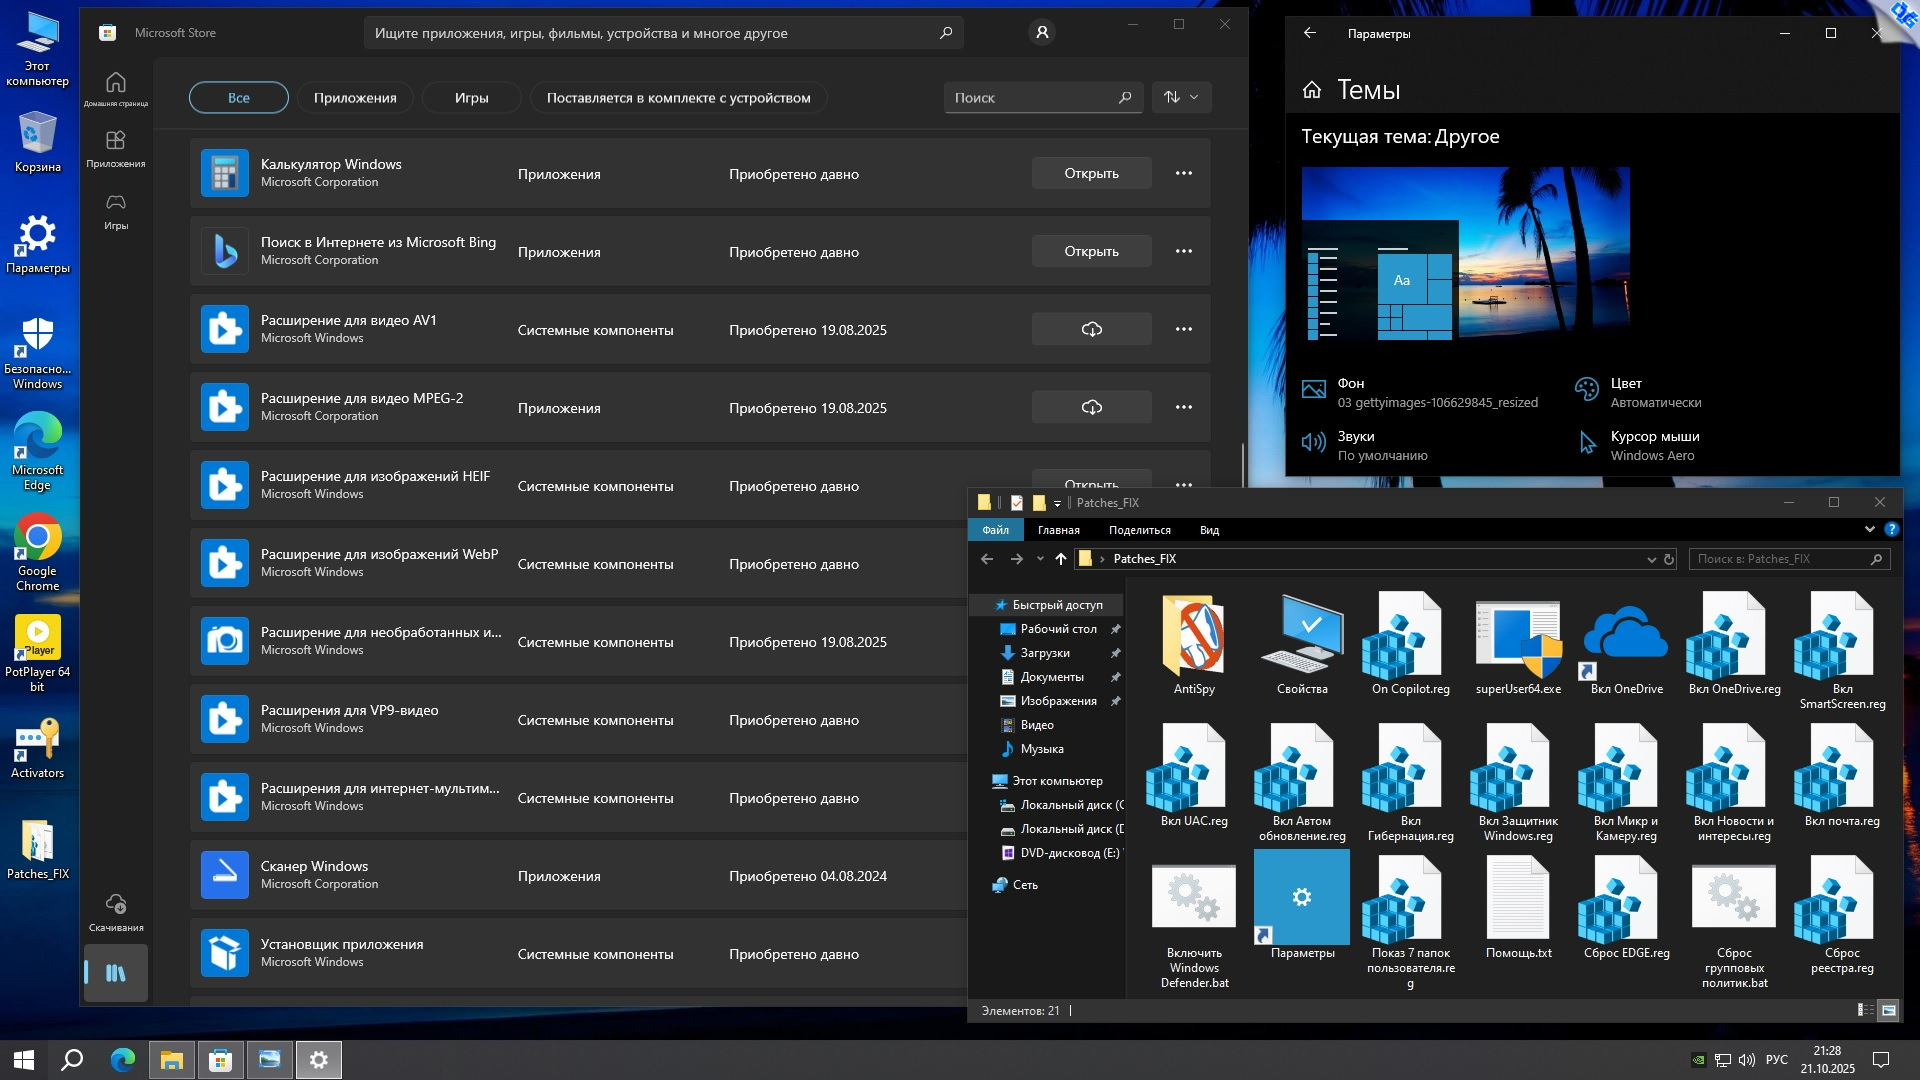Image resolution: width=1920 pixels, height=1080 pixels.
Task: Click the Store Library icon
Action: coord(116,972)
